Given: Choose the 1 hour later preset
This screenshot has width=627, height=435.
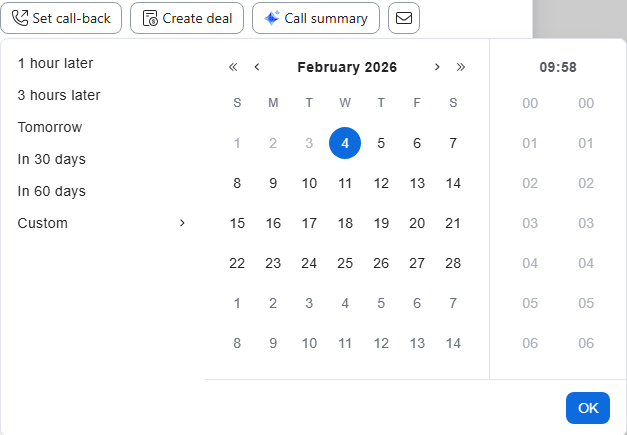Looking at the screenshot, I should coord(55,63).
